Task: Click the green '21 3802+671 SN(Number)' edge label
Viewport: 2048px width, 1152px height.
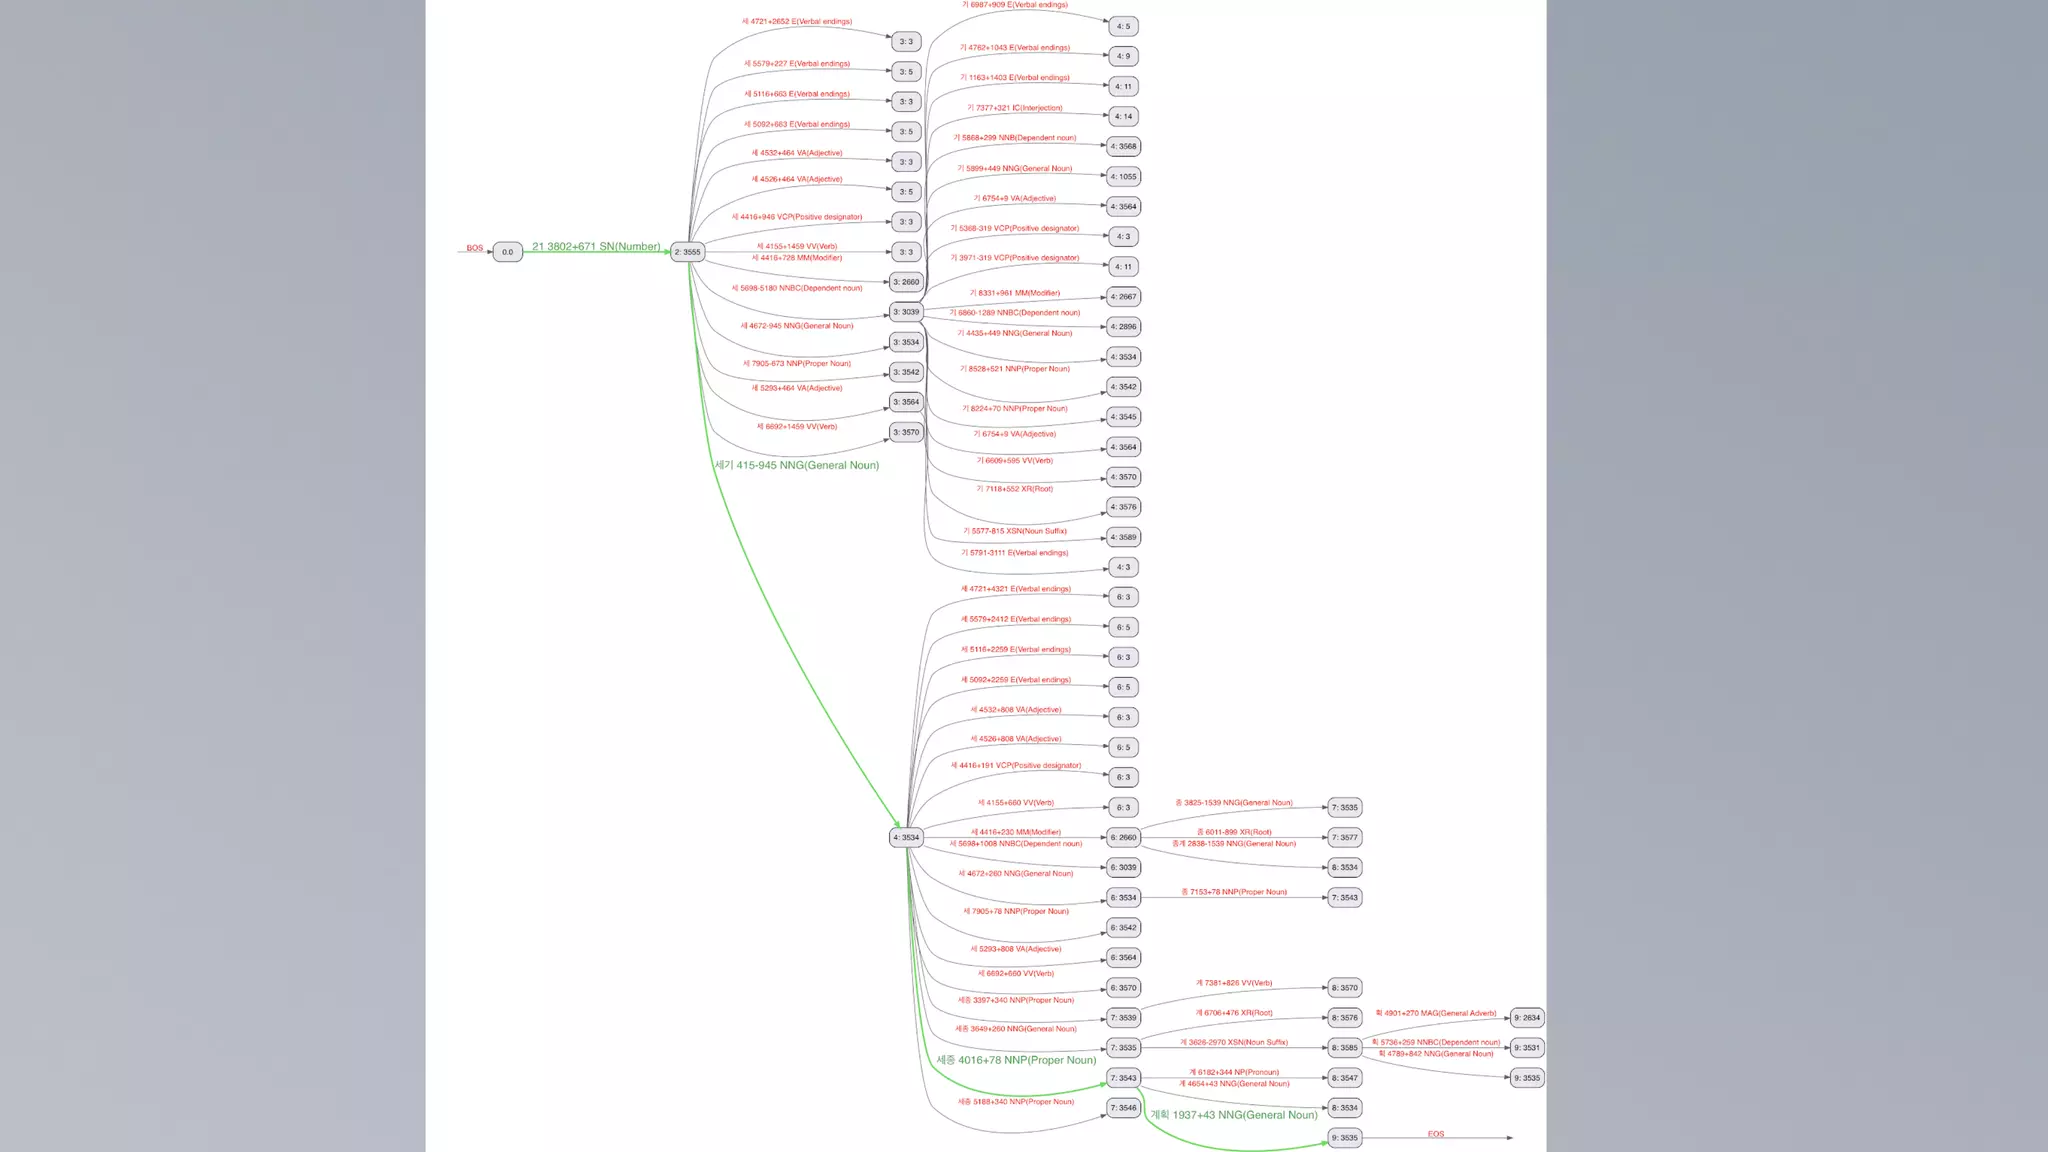Action: [x=596, y=246]
